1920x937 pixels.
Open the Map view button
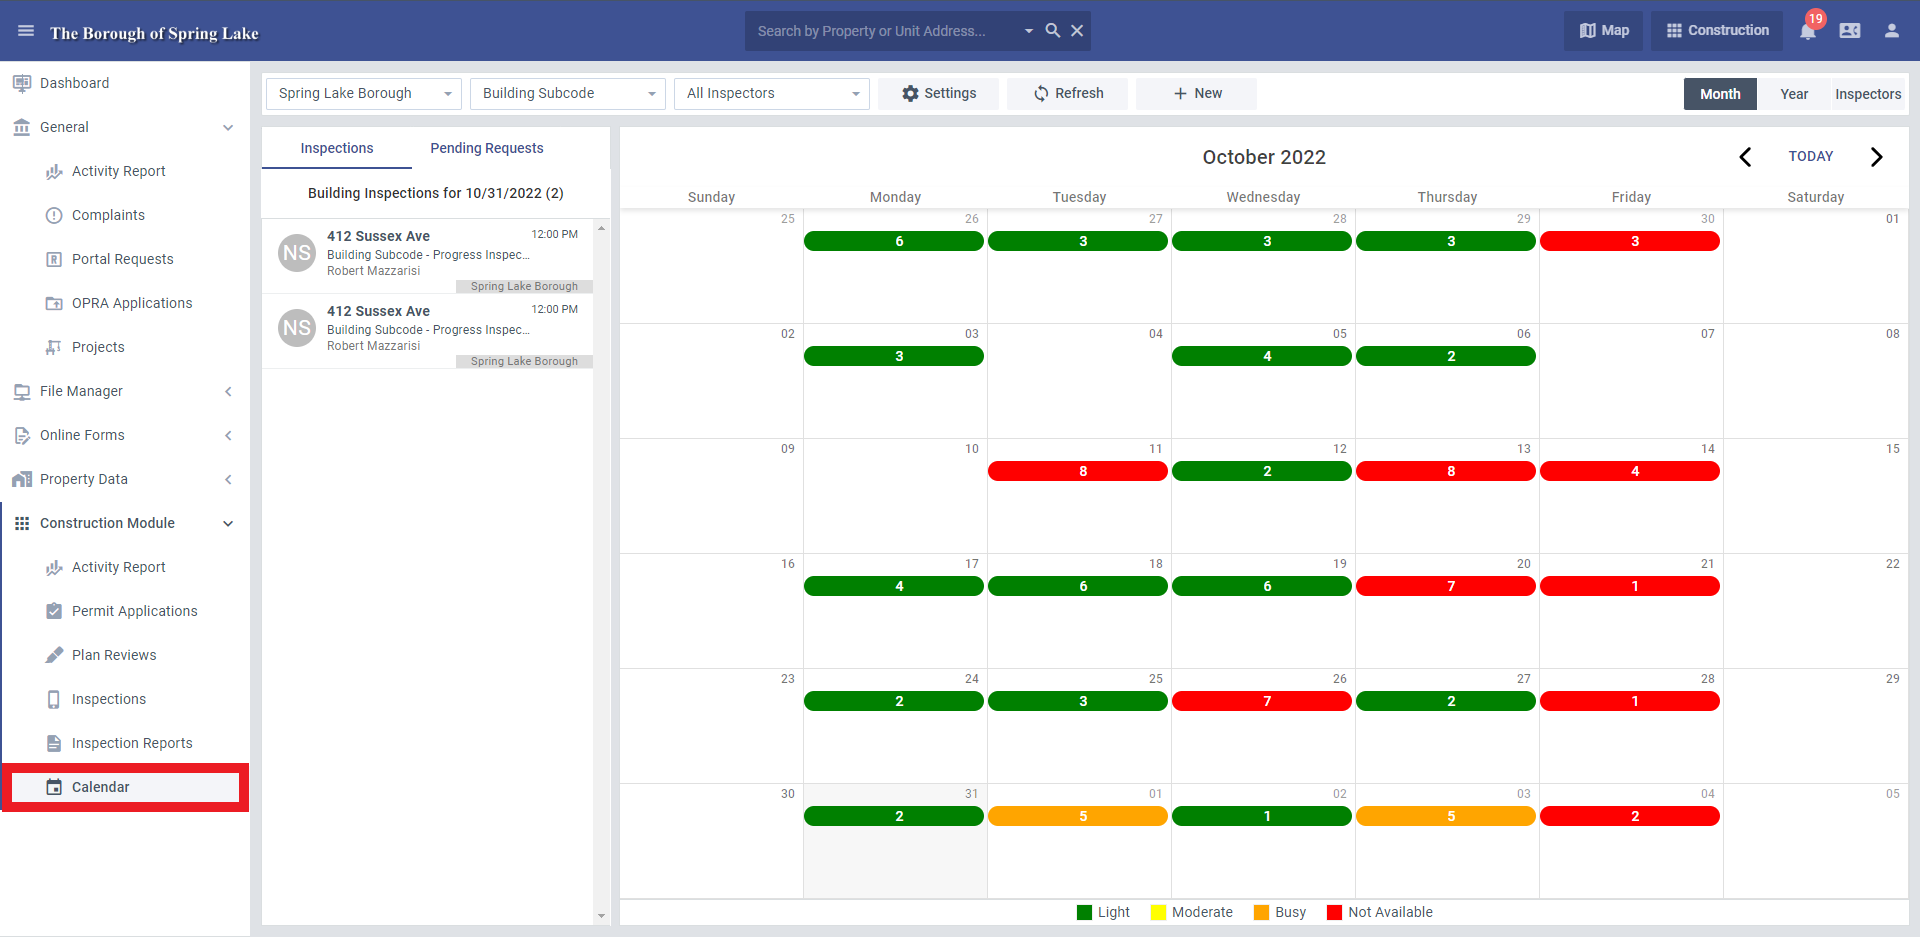pos(1604,31)
